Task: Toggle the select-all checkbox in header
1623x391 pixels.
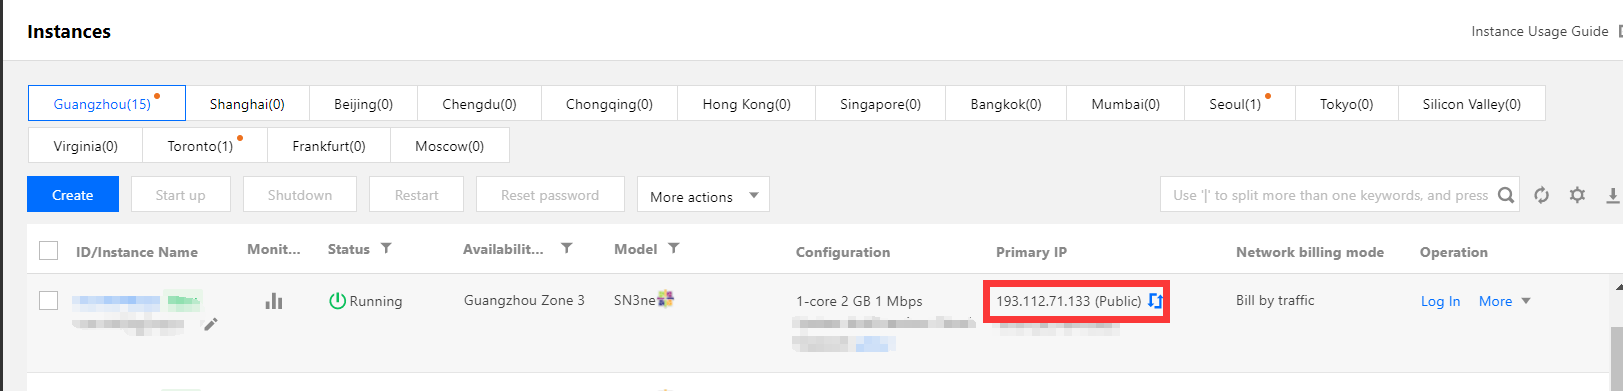Action: click(48, 250)
